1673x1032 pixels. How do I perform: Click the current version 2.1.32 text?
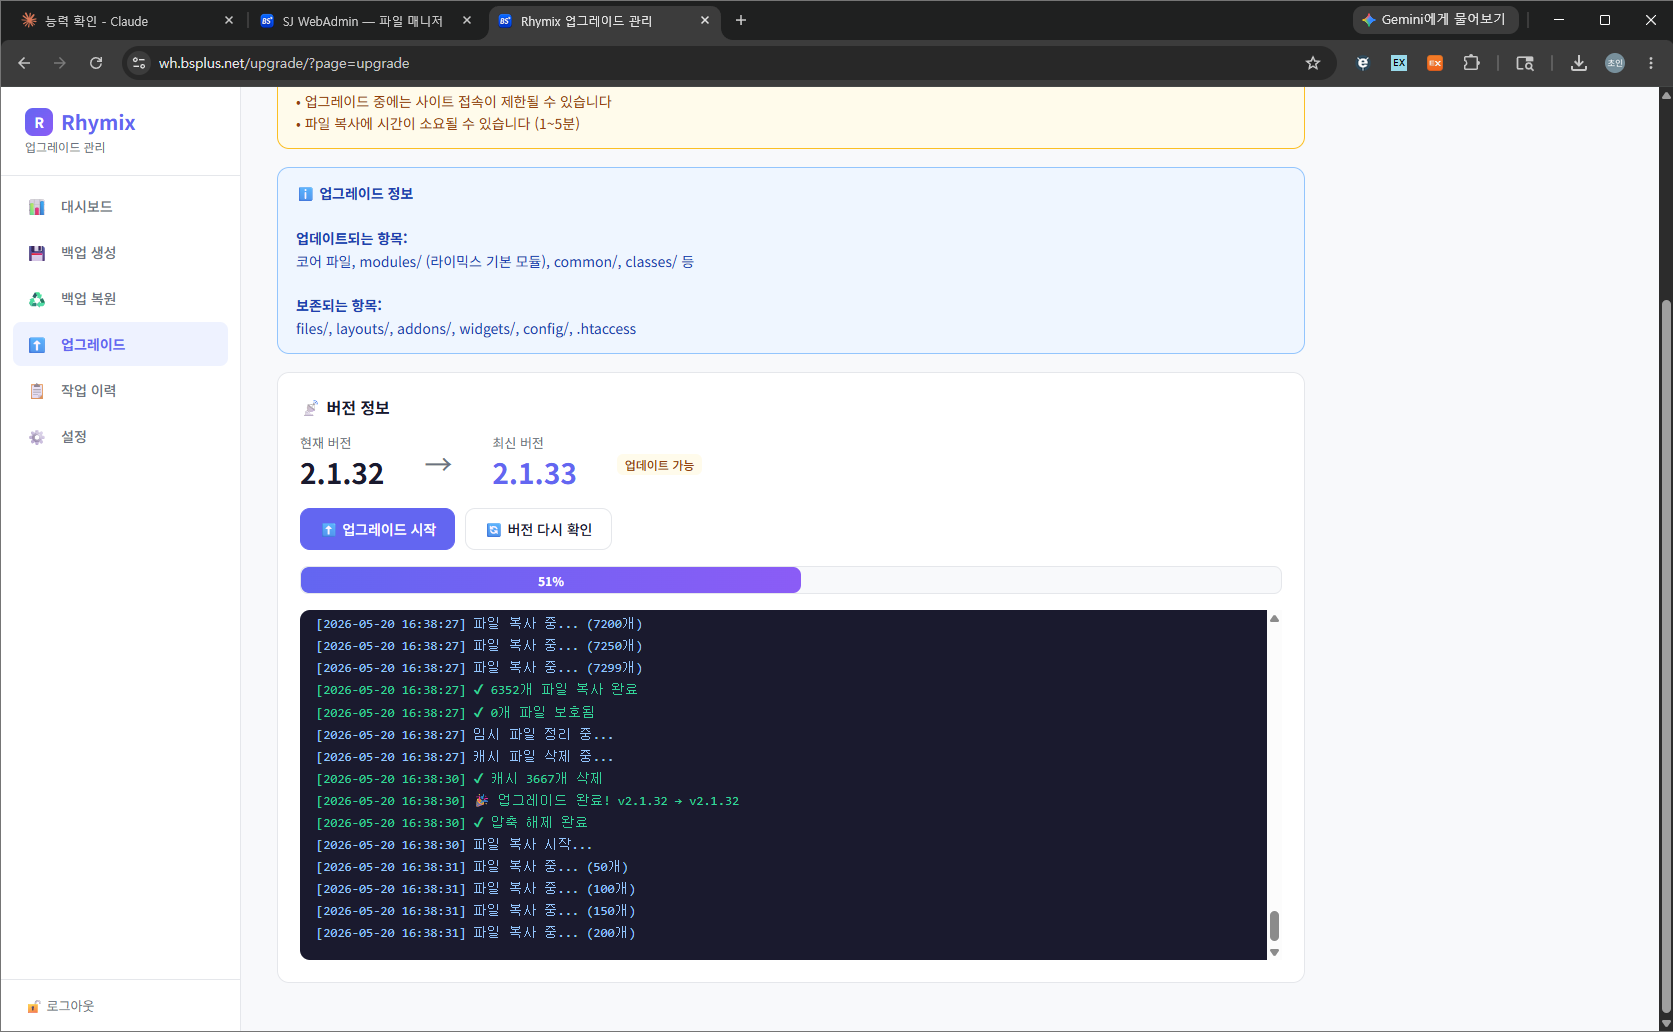click(x=342, y=474)
